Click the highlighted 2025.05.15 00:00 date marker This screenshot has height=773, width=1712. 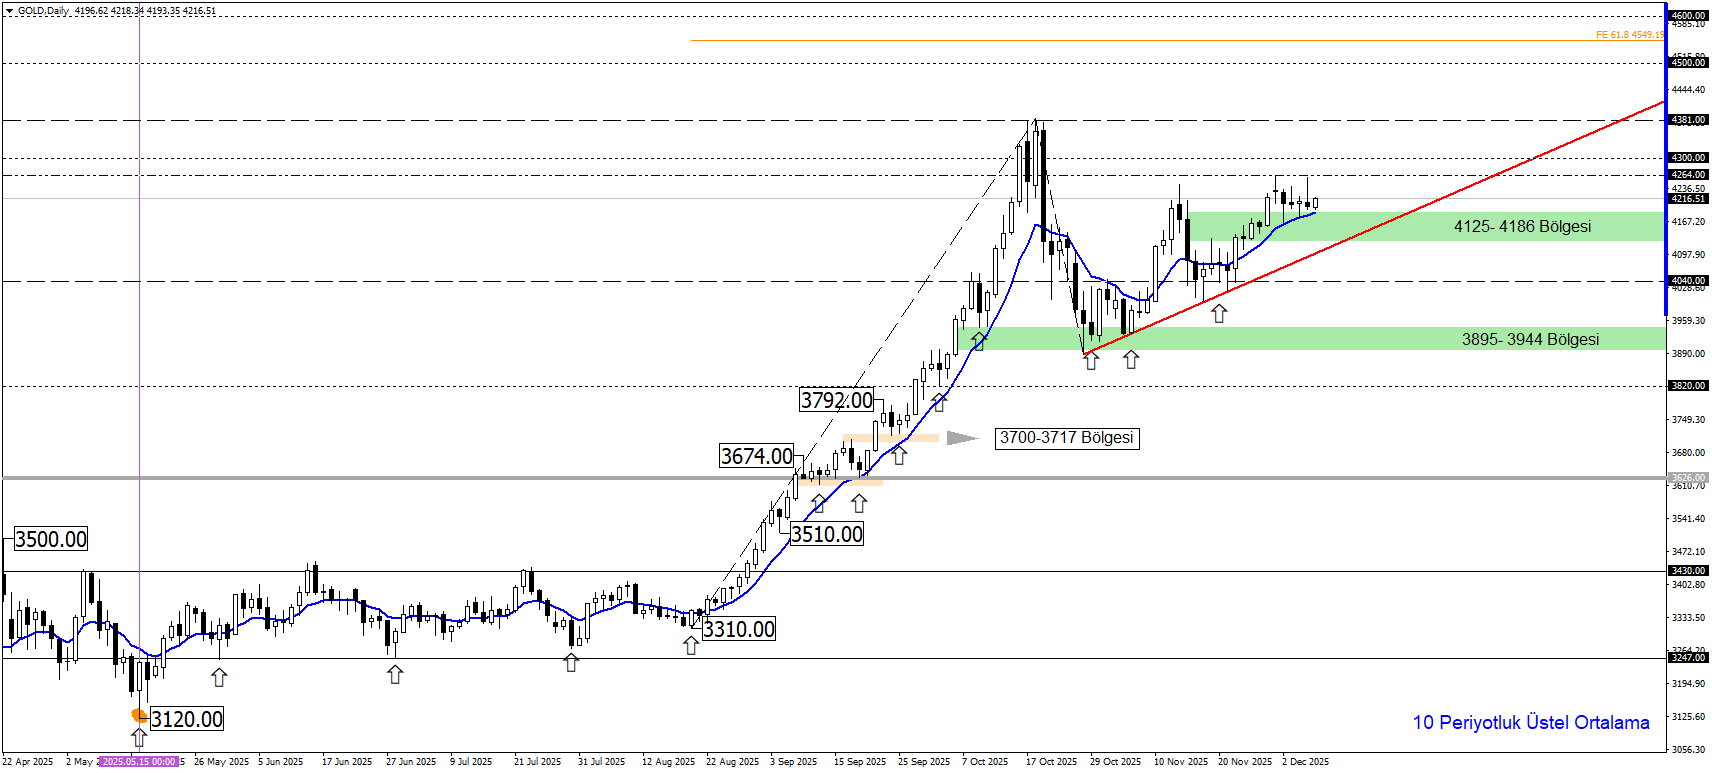tap(139, 762)
